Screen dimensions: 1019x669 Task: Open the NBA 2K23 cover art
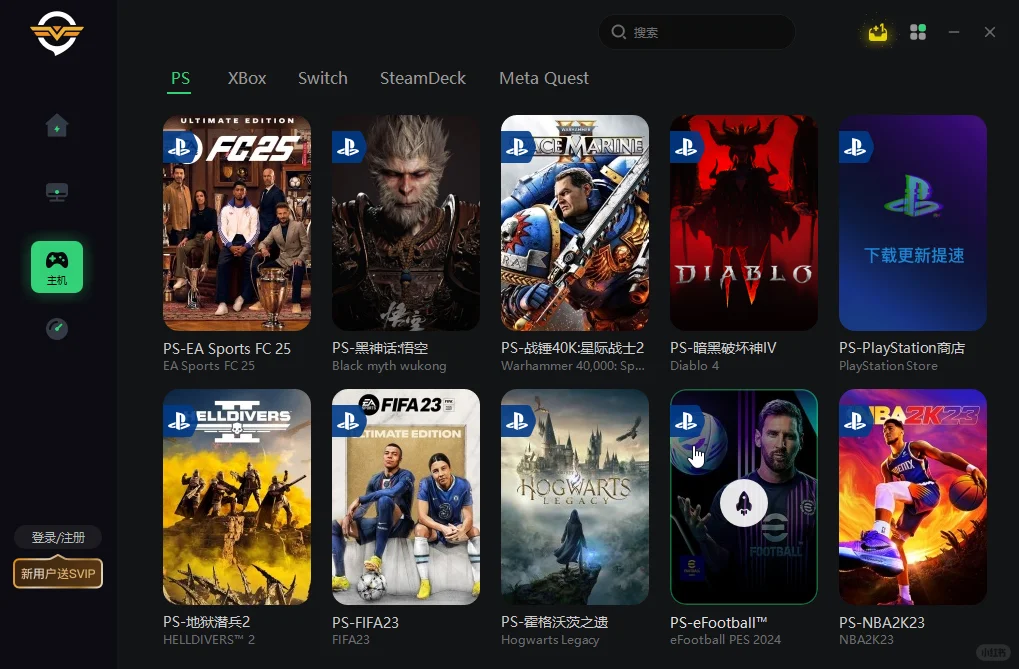point(913,497)
